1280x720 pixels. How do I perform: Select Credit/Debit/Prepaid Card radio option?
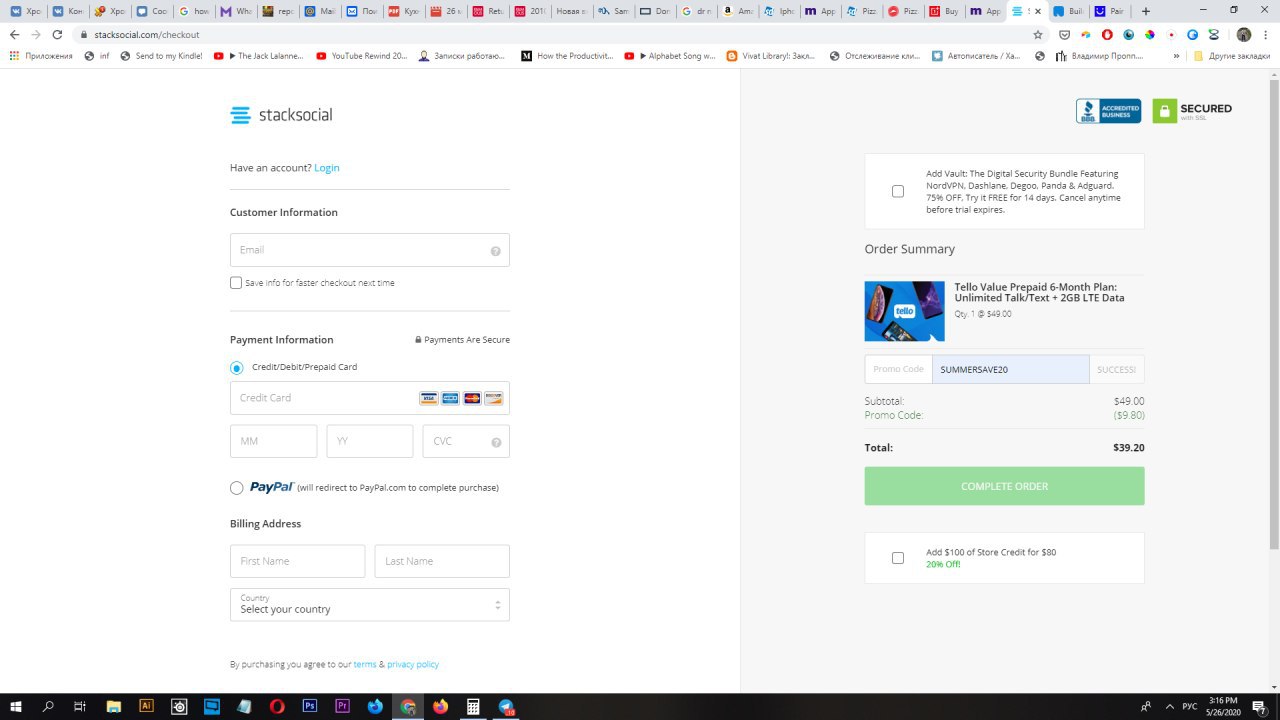[x=237, y=368]
